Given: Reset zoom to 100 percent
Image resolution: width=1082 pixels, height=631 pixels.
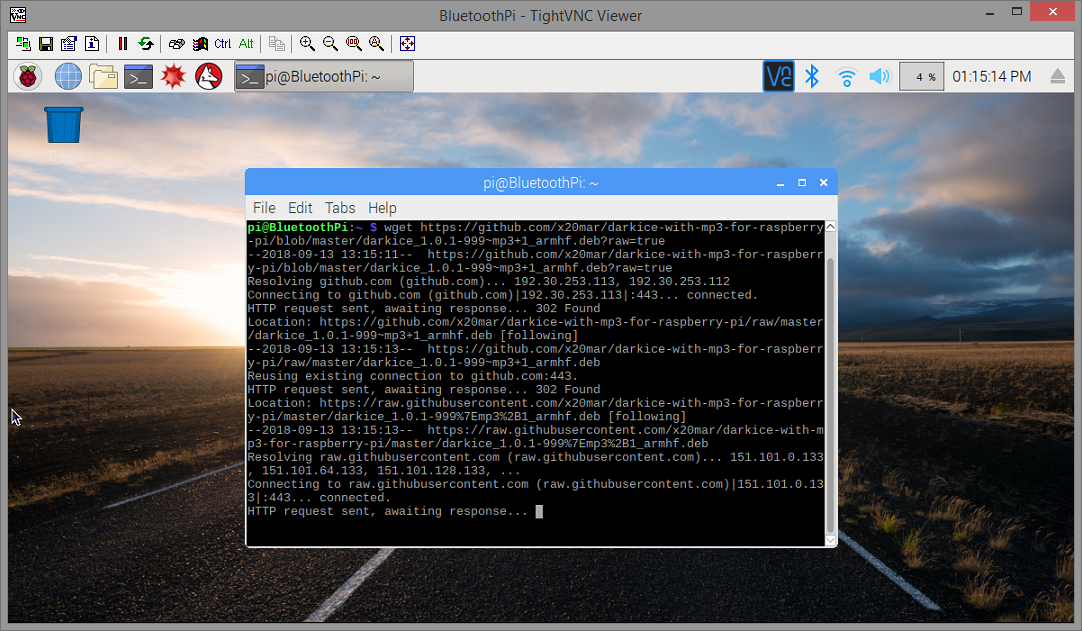Looking at the screenshot, I should (353, 43).
